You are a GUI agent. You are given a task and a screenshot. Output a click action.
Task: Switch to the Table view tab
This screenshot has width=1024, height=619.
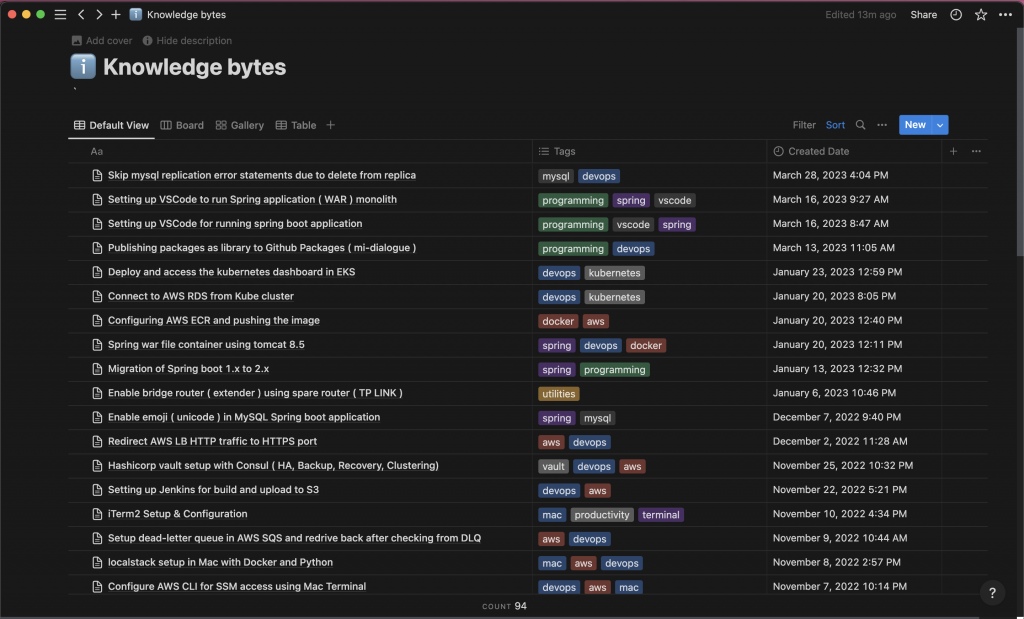296,125
